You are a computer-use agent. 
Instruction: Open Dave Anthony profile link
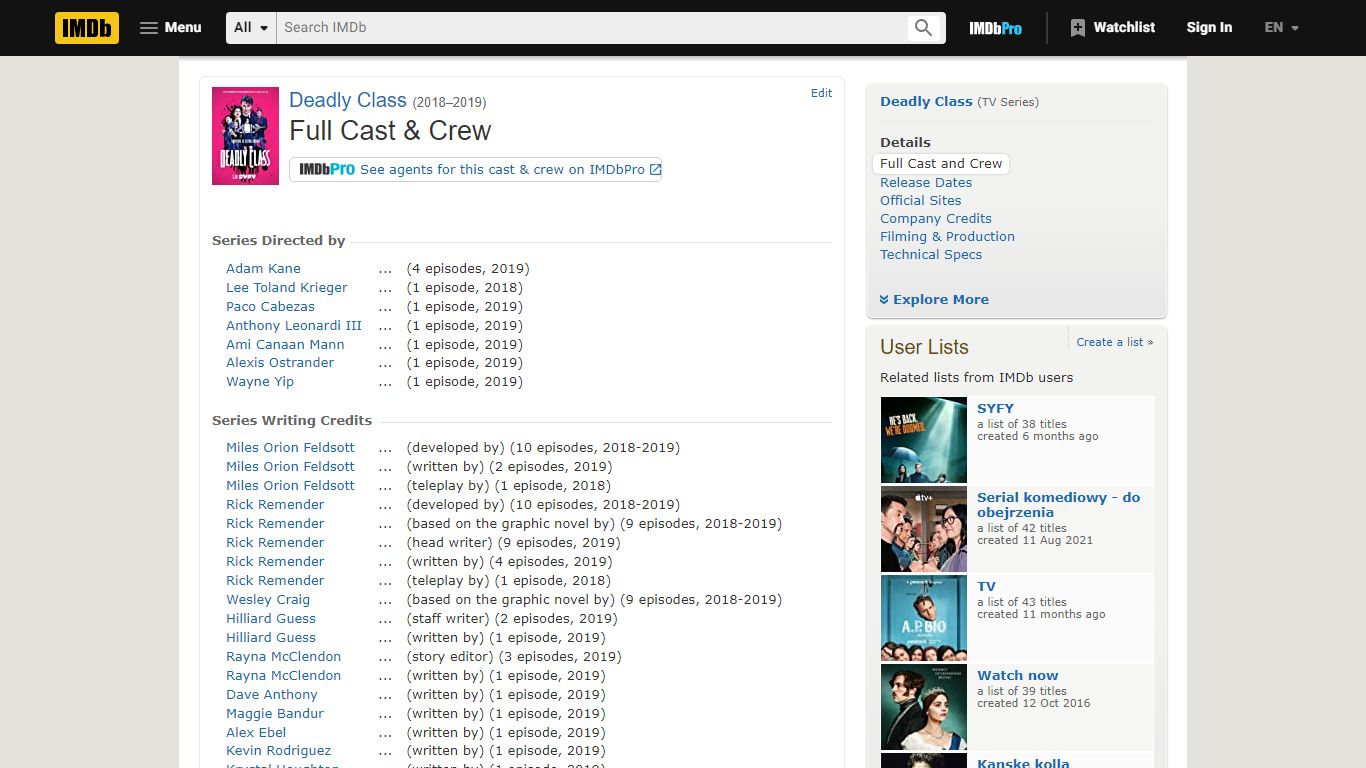click(272, 695)
